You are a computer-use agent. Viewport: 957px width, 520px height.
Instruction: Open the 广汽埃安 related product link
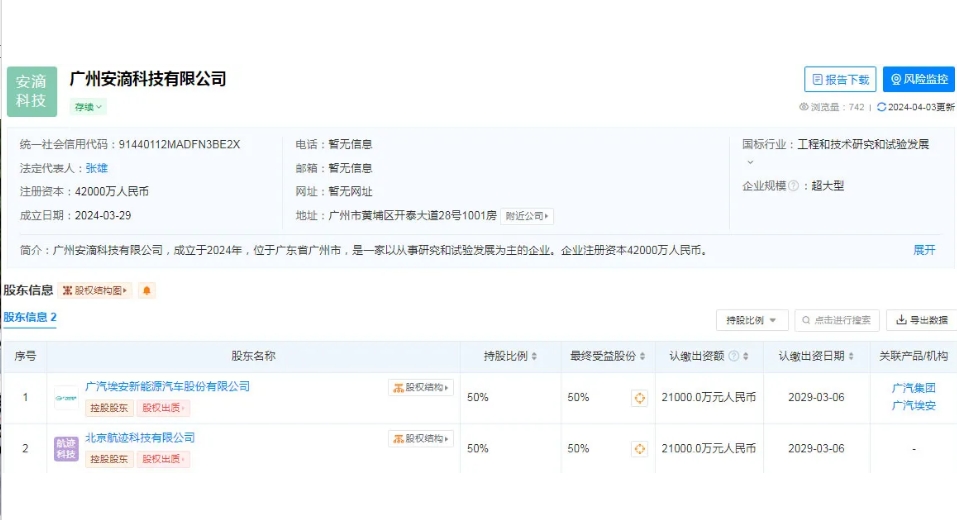click(913, 406)
